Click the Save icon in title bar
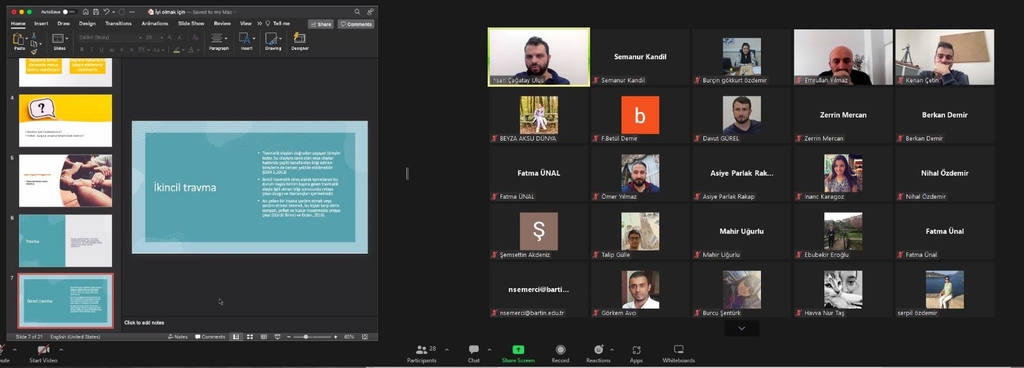Viewport: 1024px width, 368px height. (x=95, y=12)
